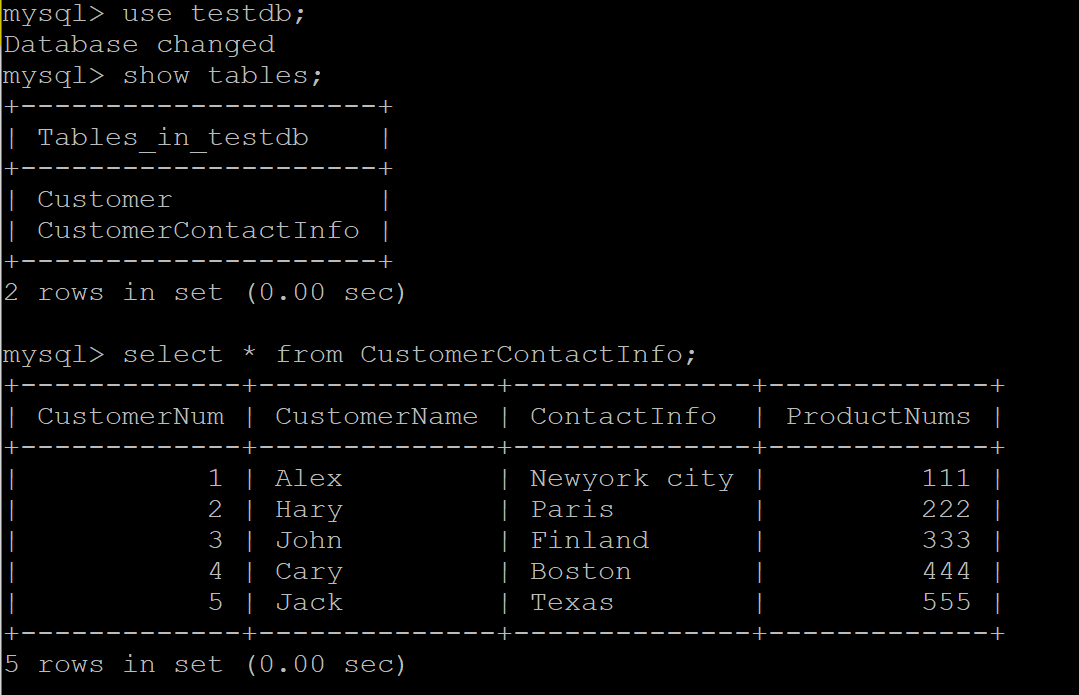Click the 'select * from CustomerContactInfo;' query
Screen dimensions: 1079x695
tap(410, 355)
